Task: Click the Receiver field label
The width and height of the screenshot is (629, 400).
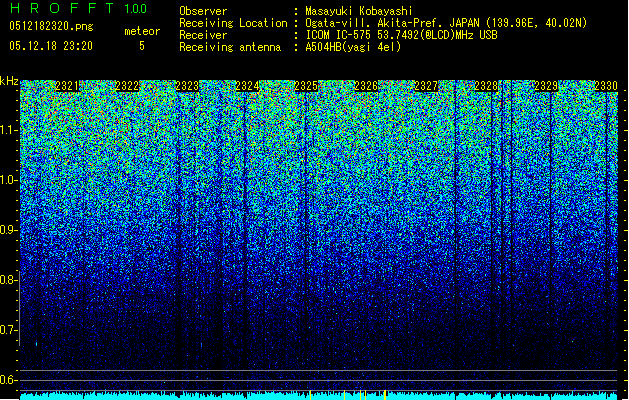Action: click(203, 35)
